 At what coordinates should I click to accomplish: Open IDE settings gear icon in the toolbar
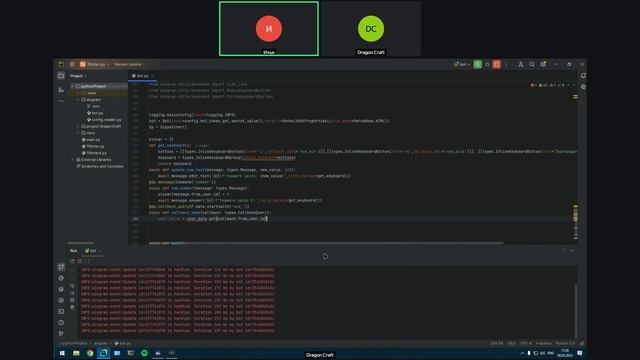pyautogui.click(x=543, y=64)
